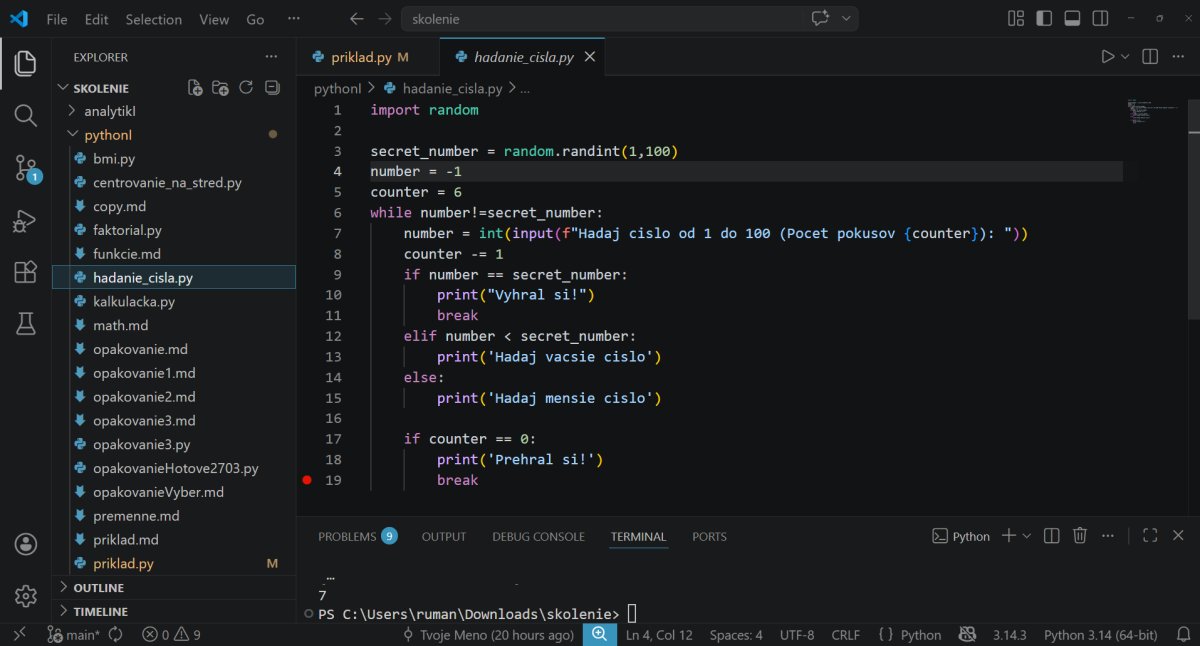
Task: Kill terminal using the trash icon
Action: pyautogui.click(x=1080, y=536)
